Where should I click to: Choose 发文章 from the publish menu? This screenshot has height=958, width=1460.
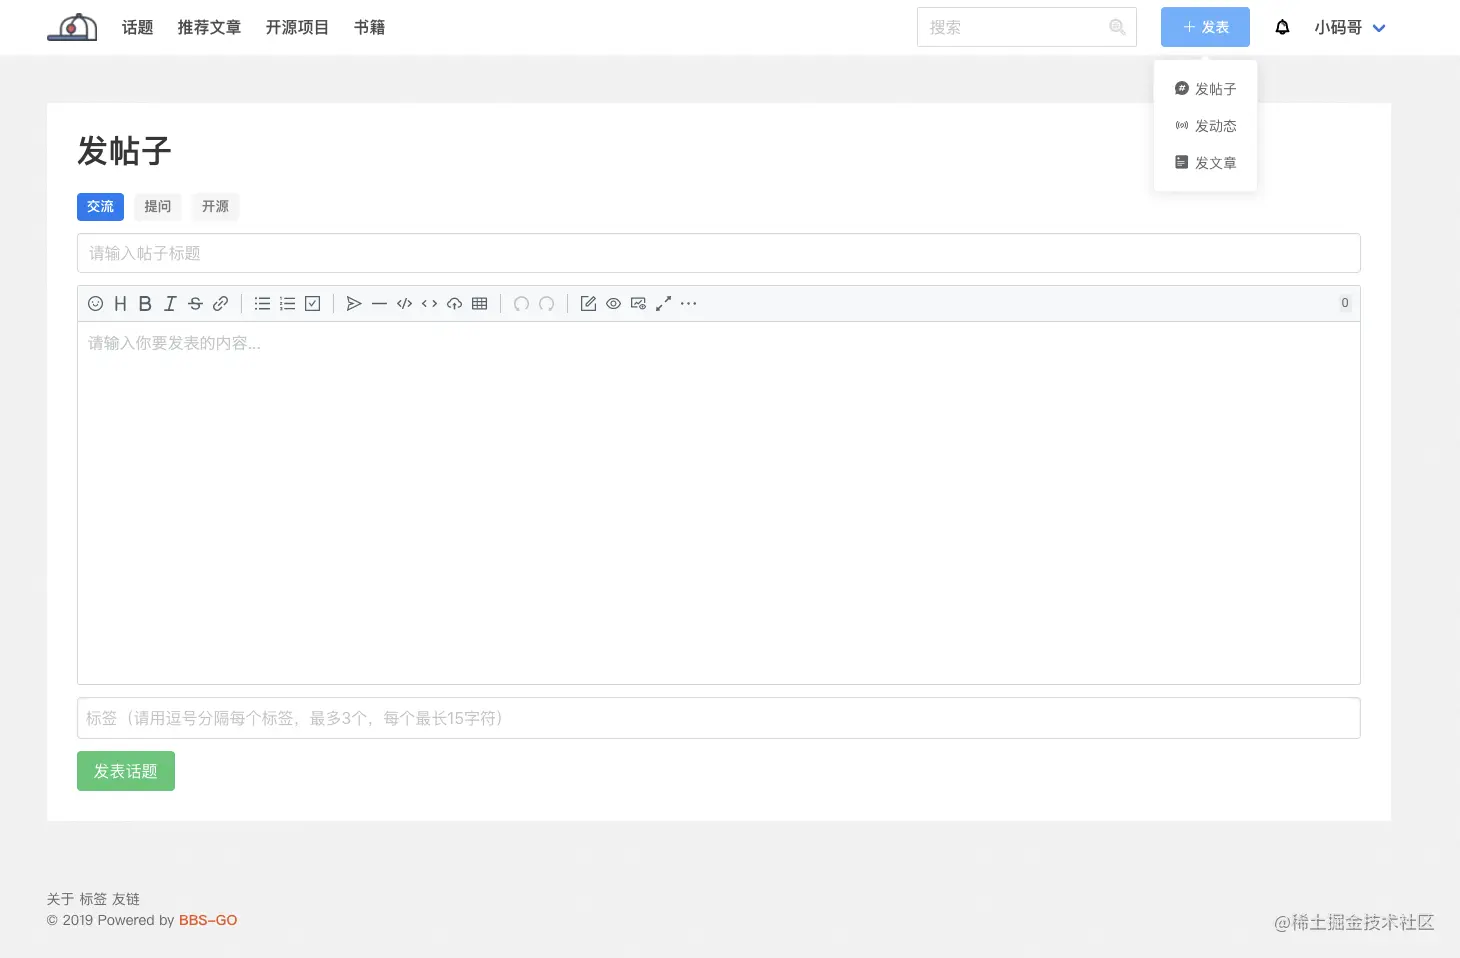(1214, 162)
